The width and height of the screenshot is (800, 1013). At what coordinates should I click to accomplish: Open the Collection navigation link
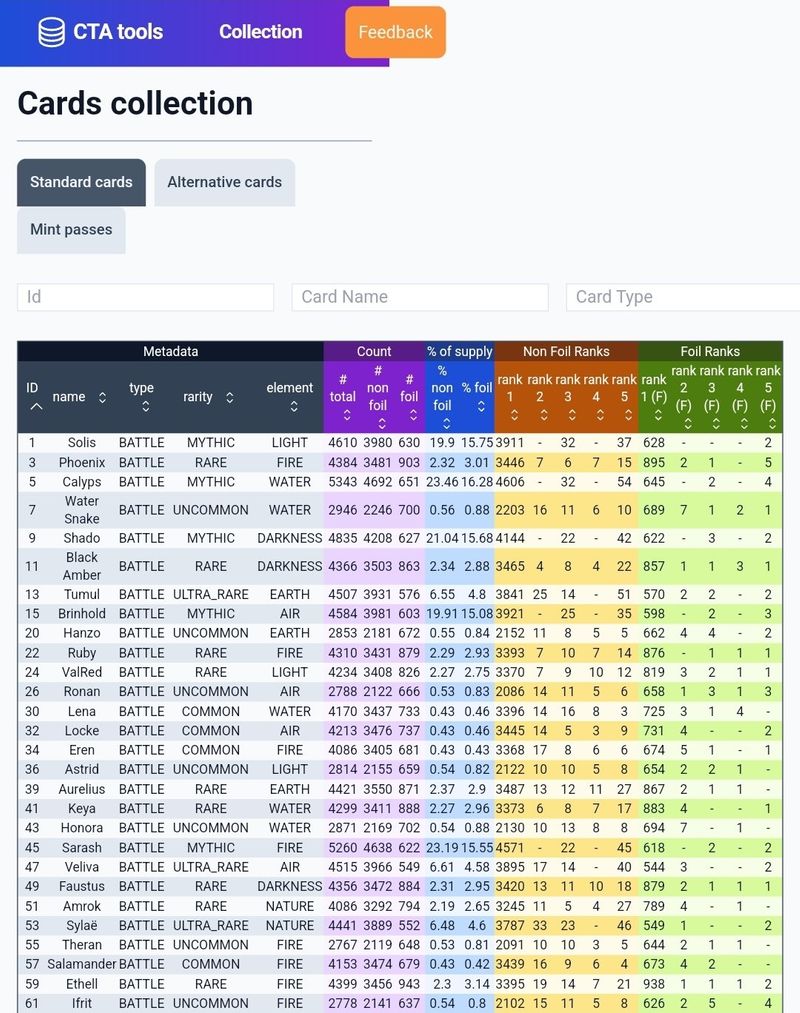(260, 32)
